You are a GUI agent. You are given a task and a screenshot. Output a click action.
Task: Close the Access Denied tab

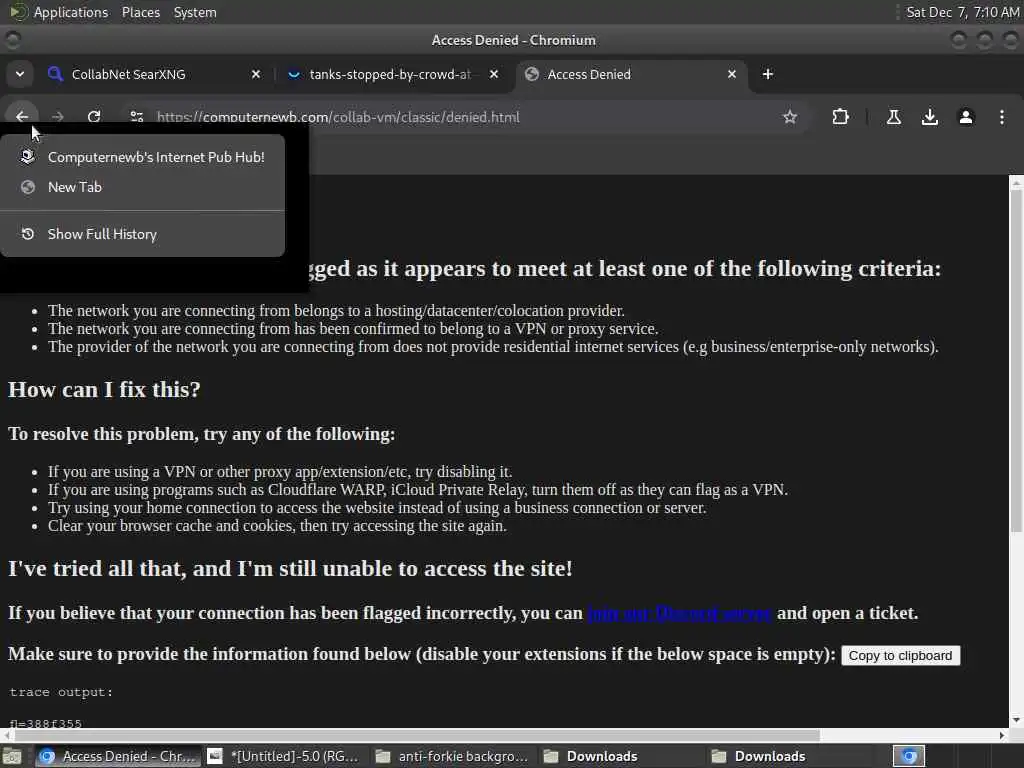[x=732, y=74]
